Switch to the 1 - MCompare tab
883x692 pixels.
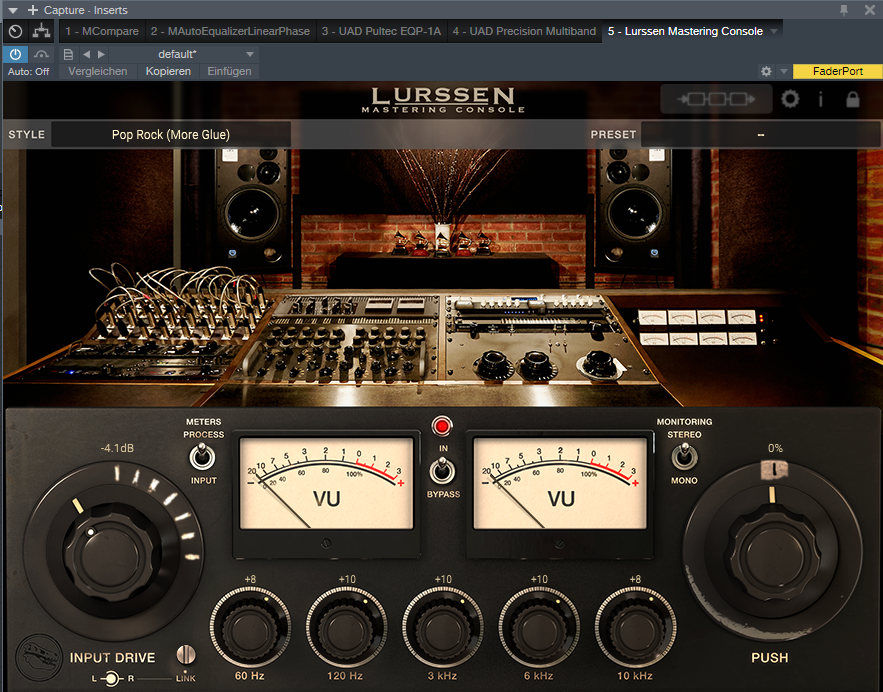102,31
